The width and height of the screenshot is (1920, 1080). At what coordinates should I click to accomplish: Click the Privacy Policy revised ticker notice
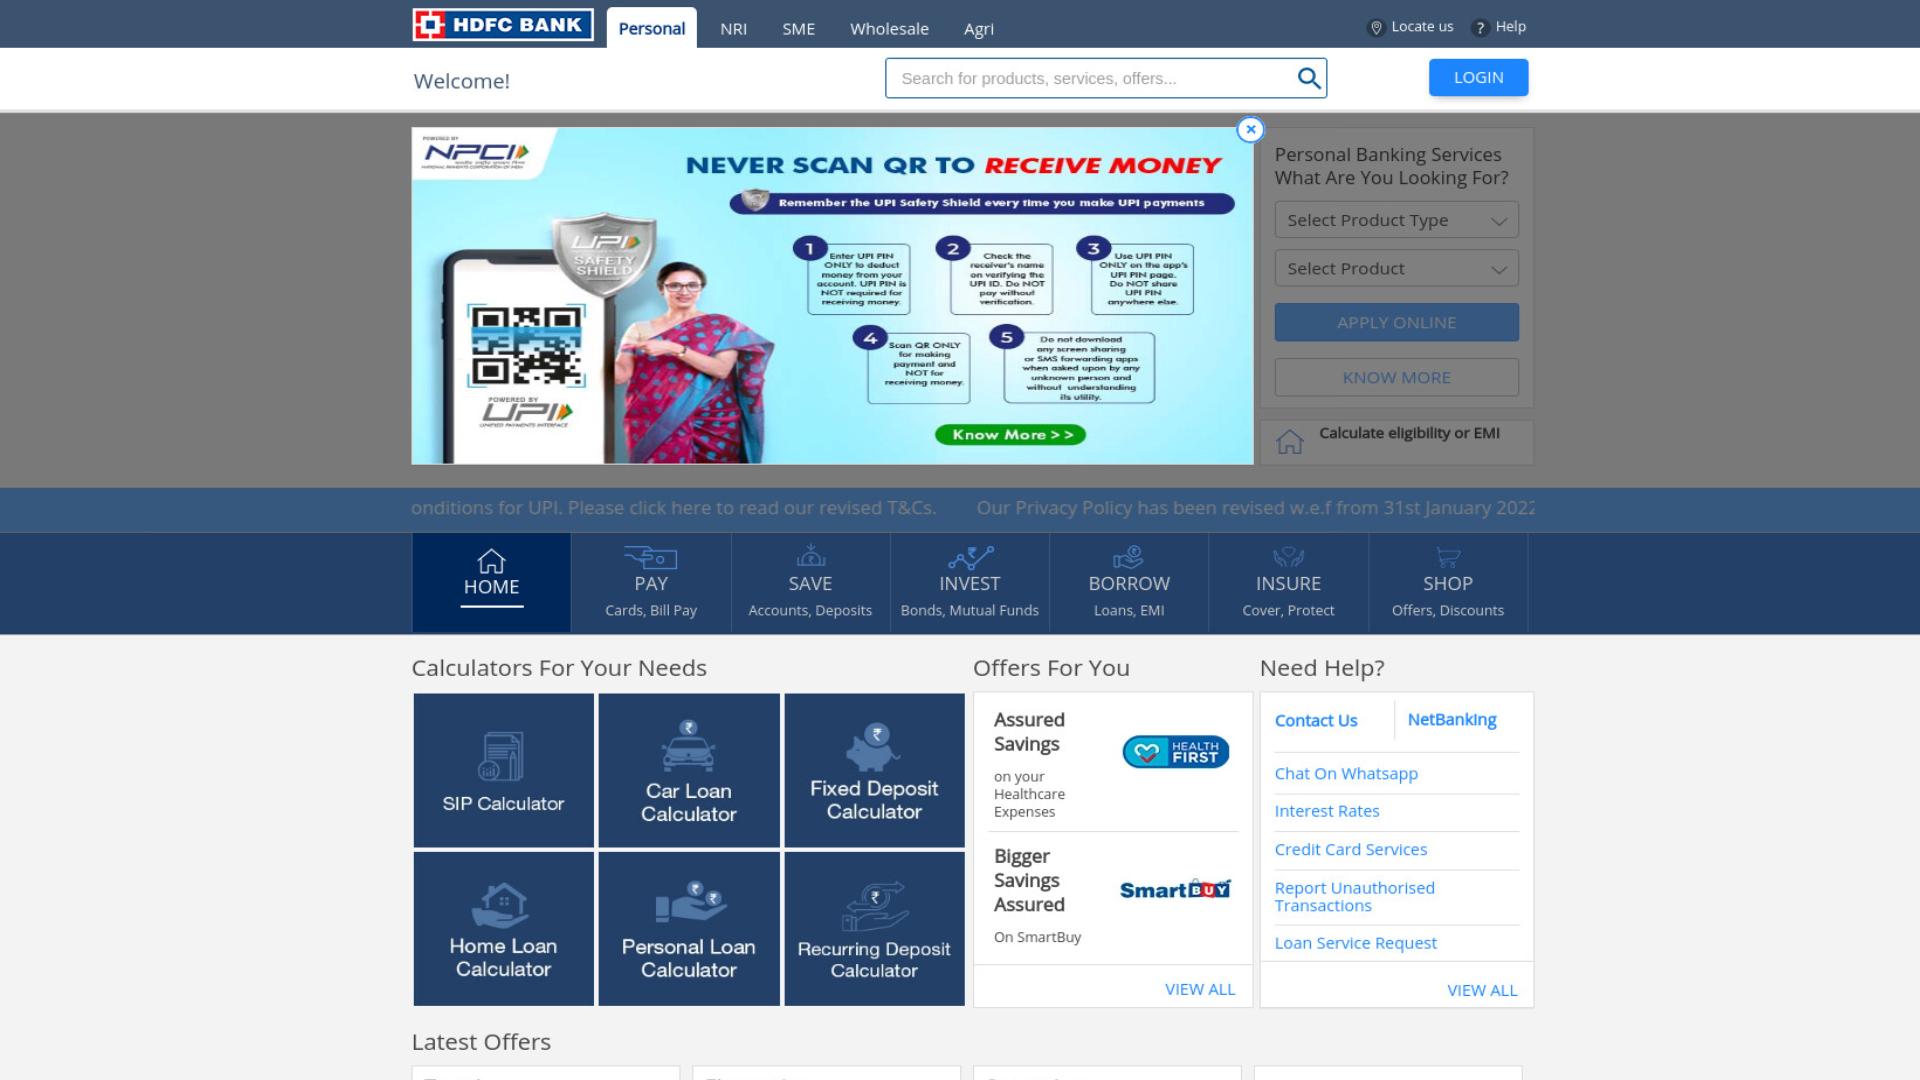(1255, 508)
